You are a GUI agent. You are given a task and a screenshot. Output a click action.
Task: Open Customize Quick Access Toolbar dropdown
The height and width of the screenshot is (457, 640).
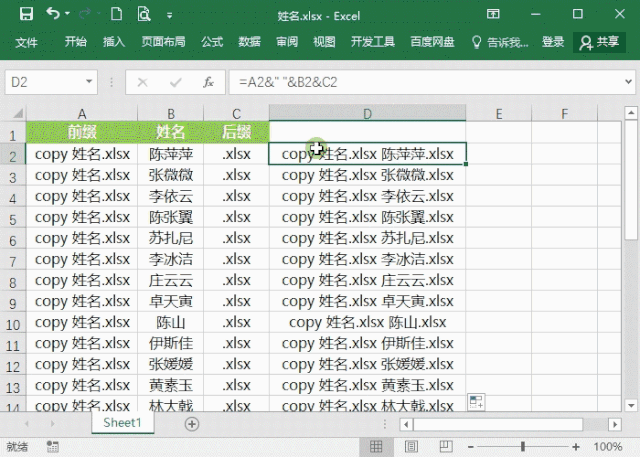point(169,16)
